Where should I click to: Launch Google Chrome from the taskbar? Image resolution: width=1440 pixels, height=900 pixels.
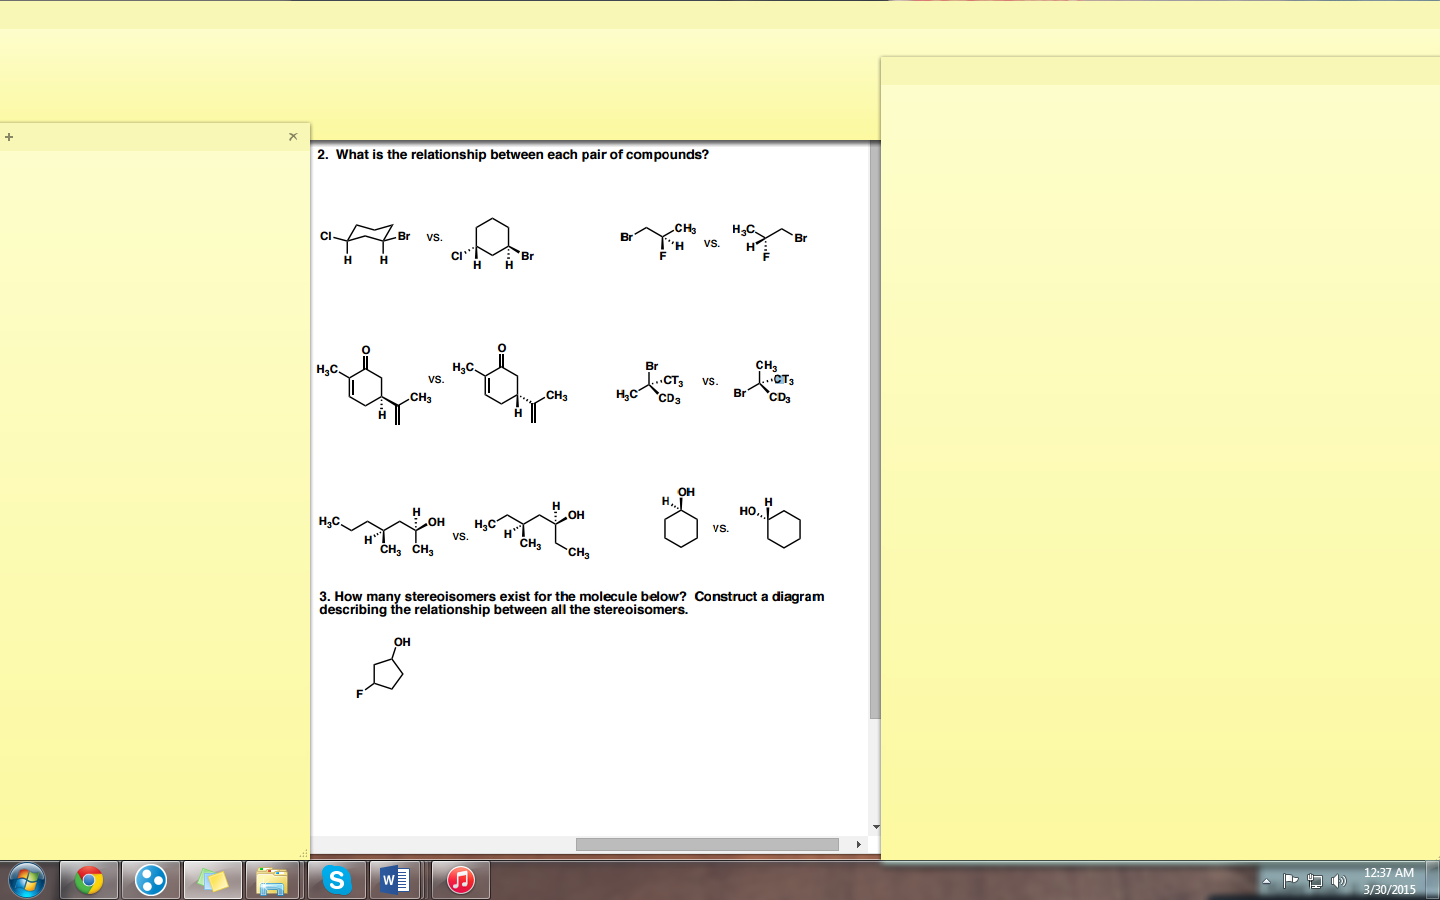pyautogui.click(x=89, y=880)
